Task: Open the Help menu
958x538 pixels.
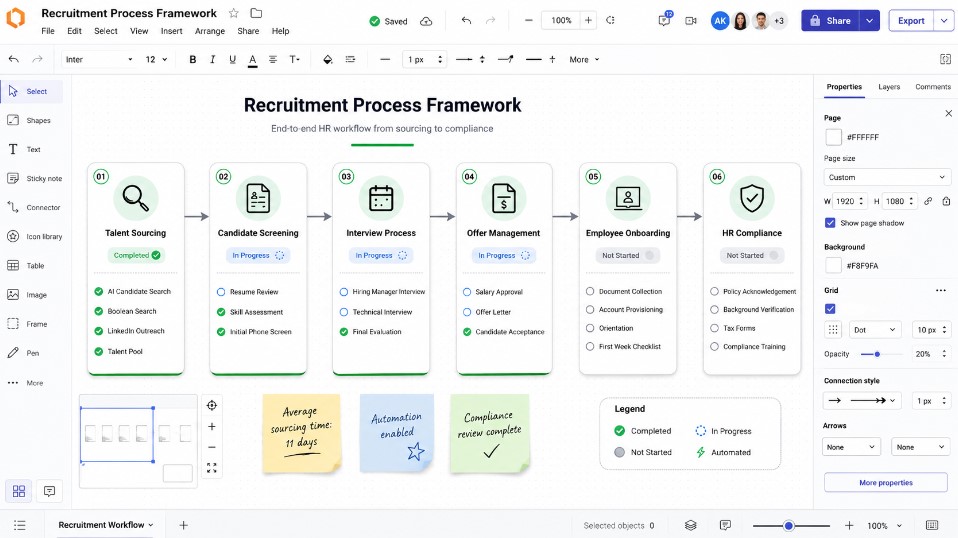Action: click(x=280, y=31)
